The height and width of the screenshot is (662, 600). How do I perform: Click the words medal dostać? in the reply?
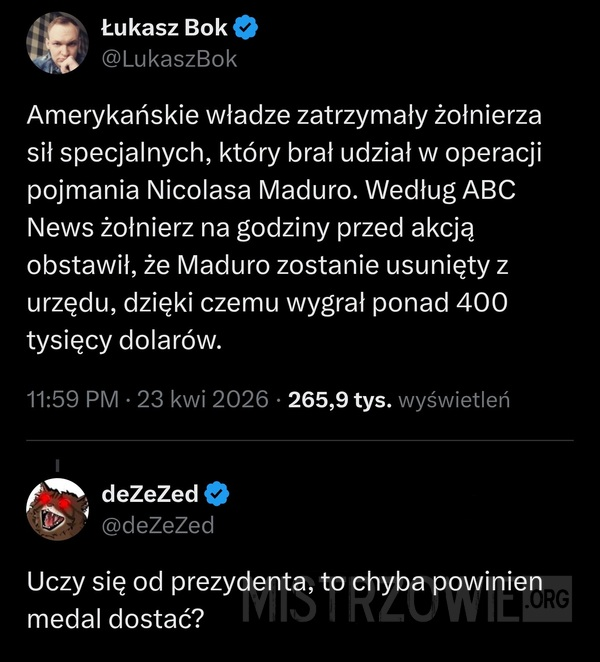pyautogui.click(x=114, y=620)
